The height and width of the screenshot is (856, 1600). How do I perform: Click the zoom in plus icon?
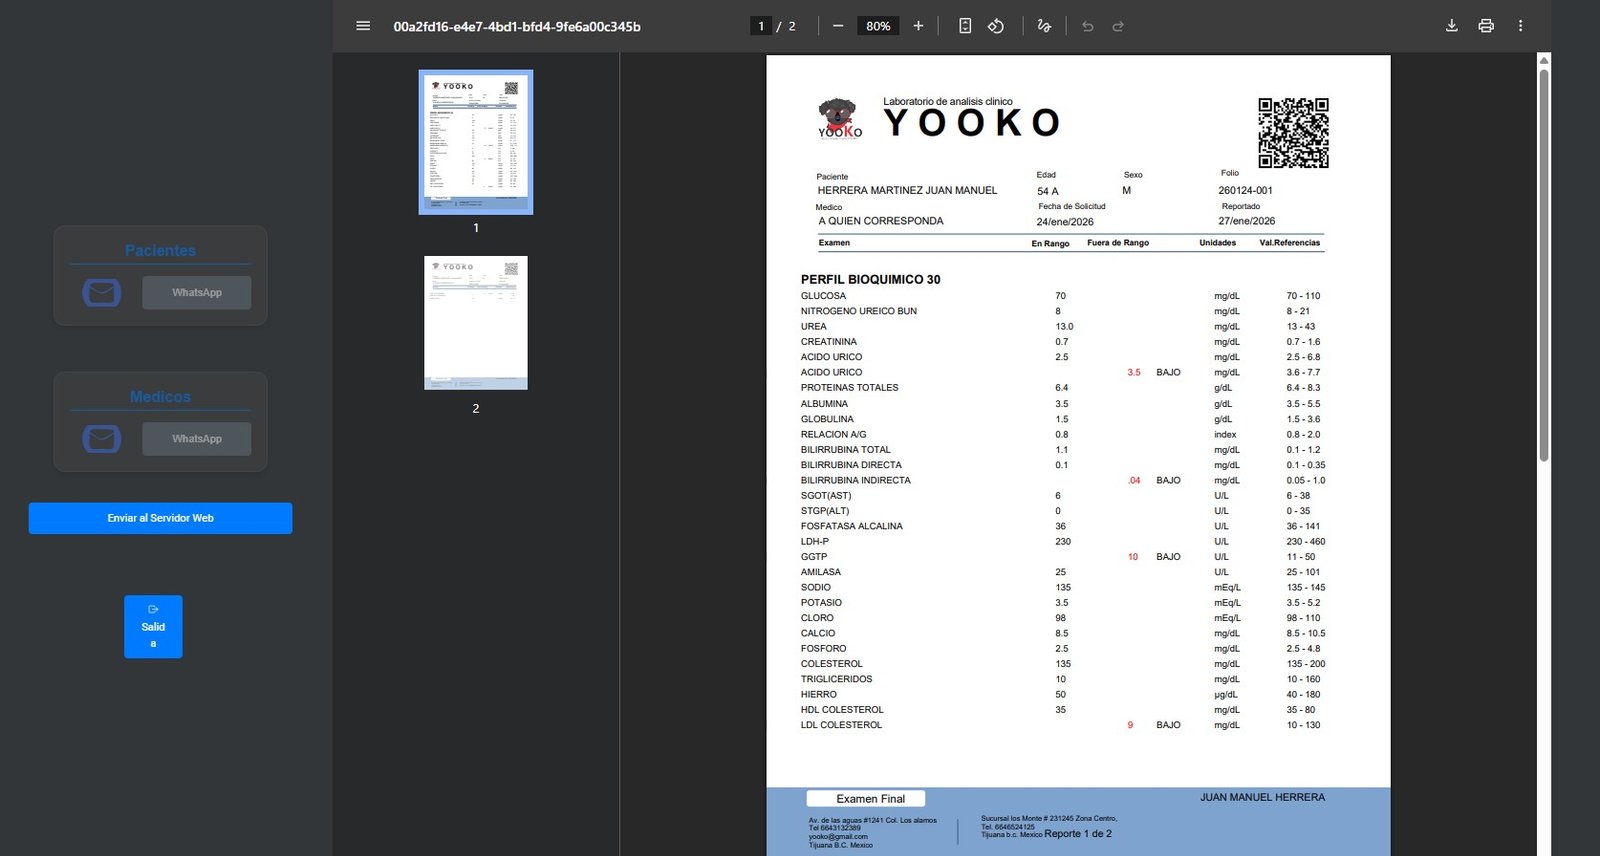(918, 26)
